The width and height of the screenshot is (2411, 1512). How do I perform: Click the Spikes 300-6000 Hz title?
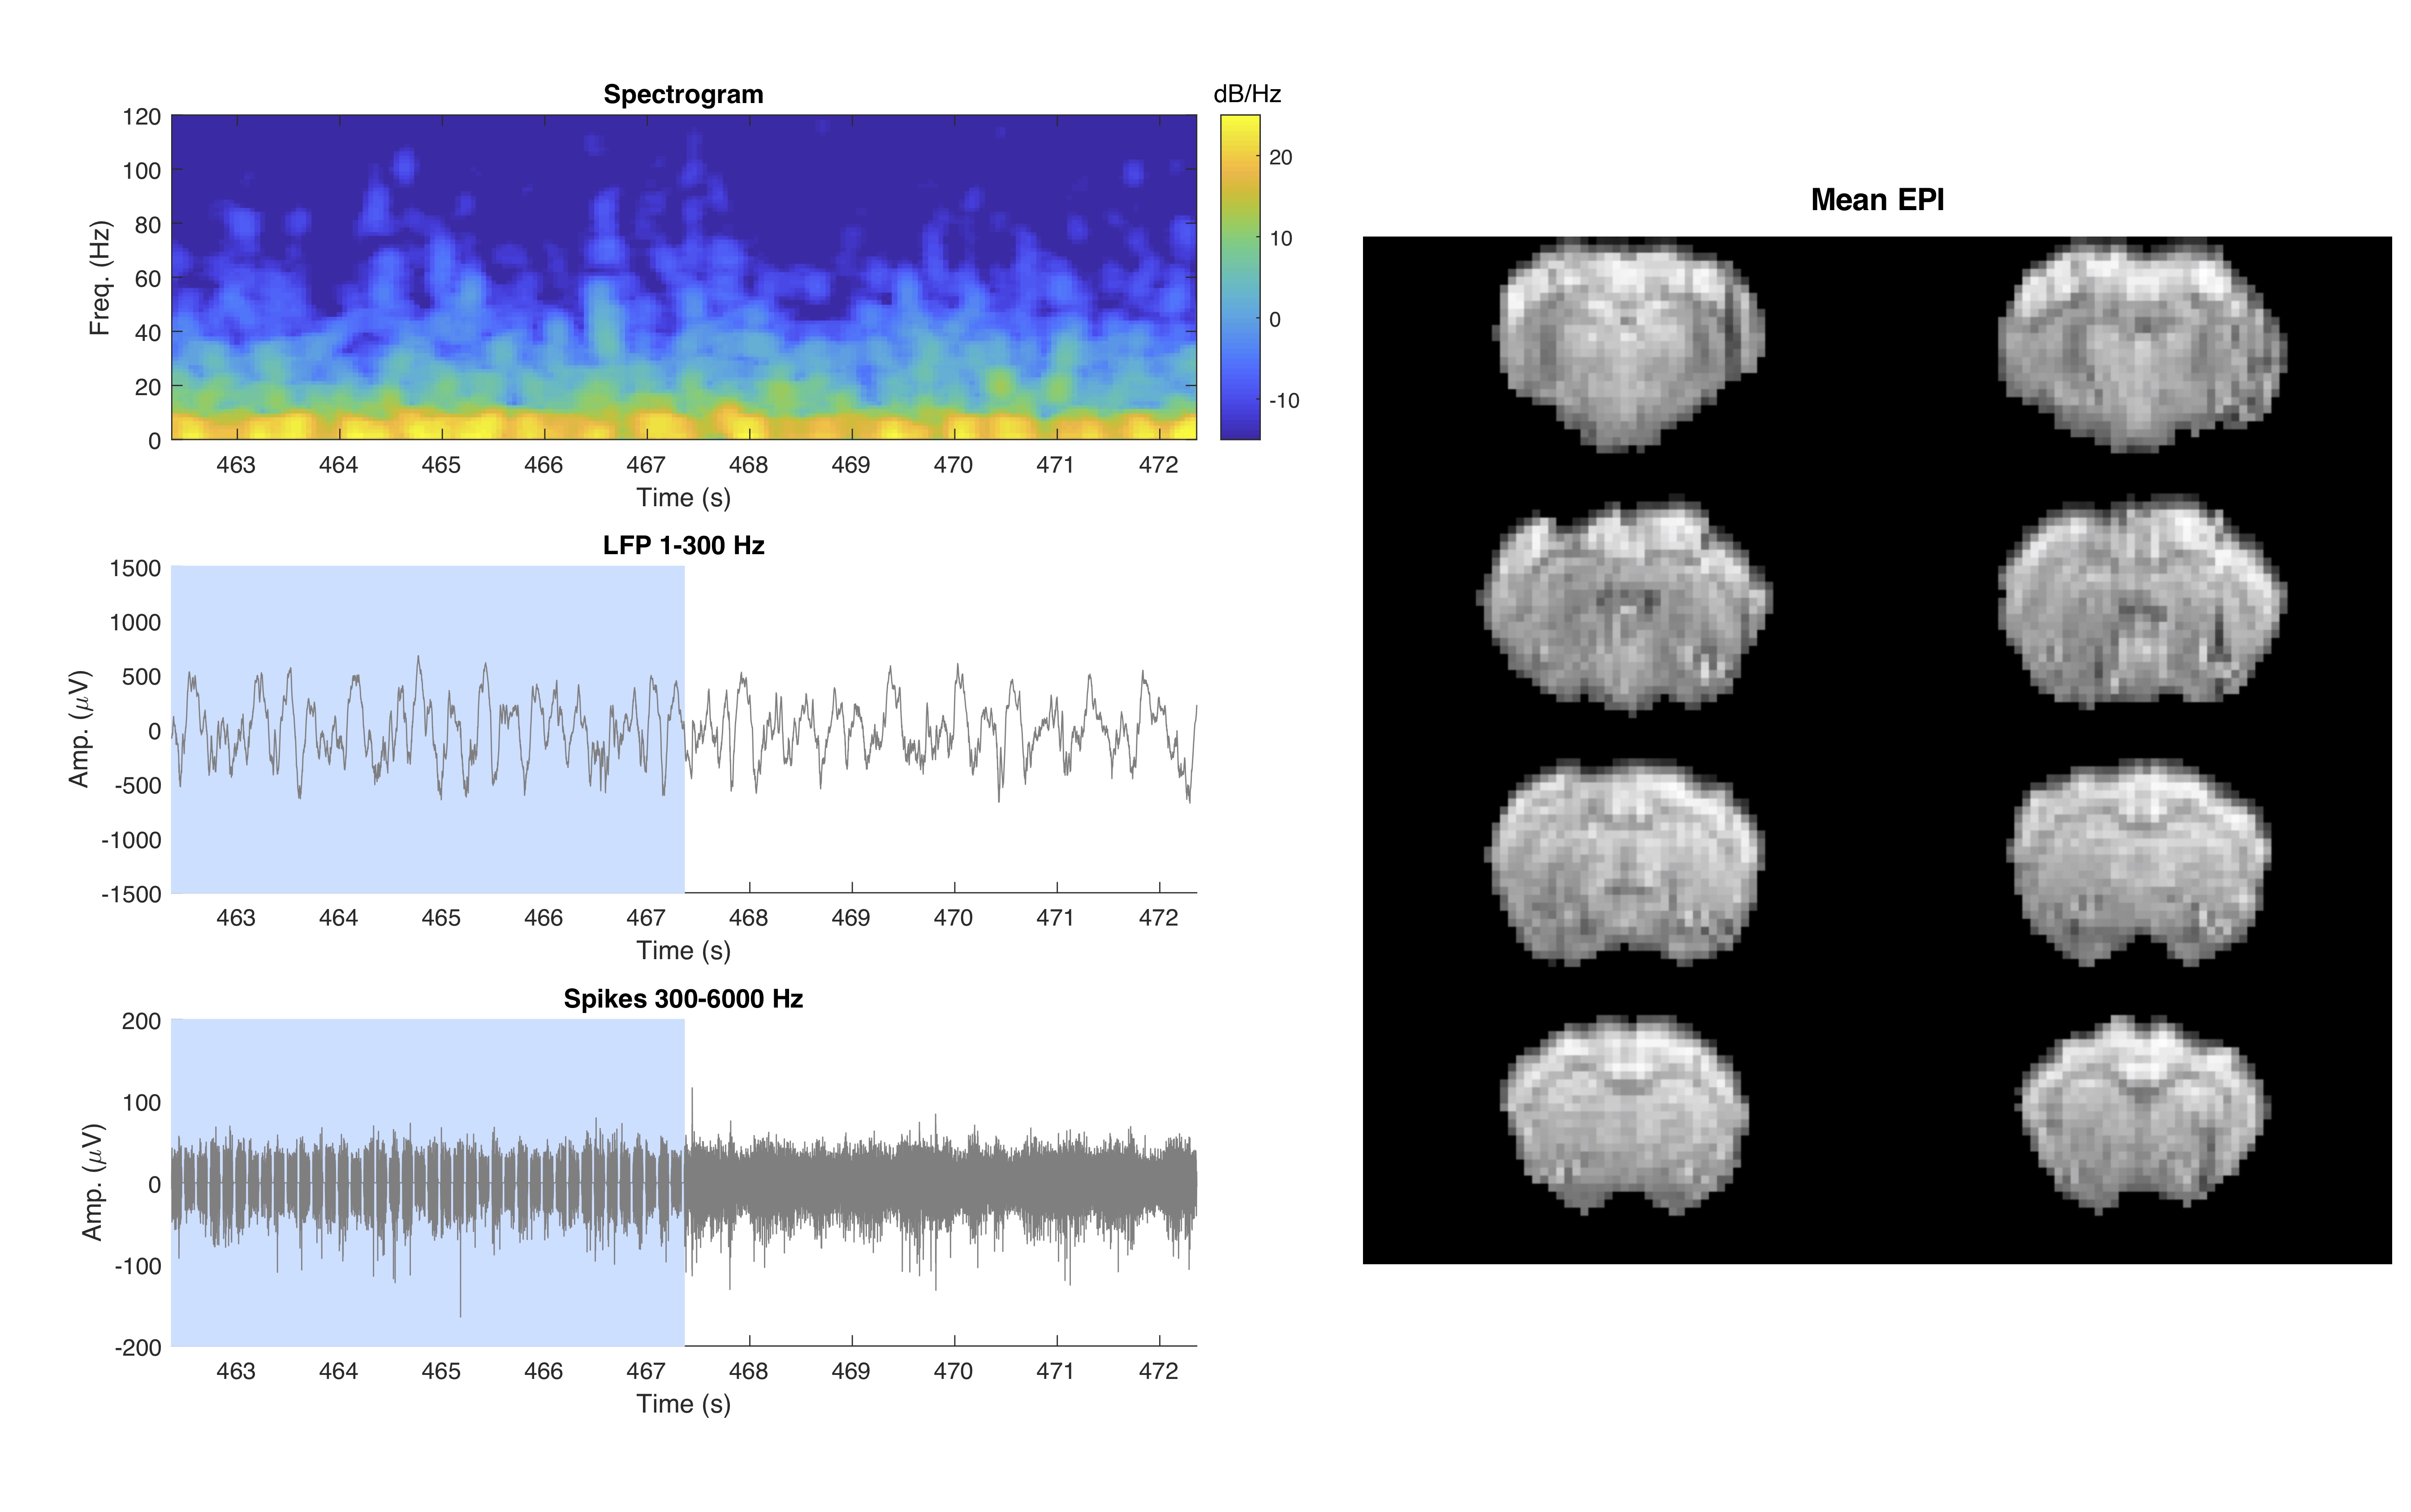coord(683,998)
